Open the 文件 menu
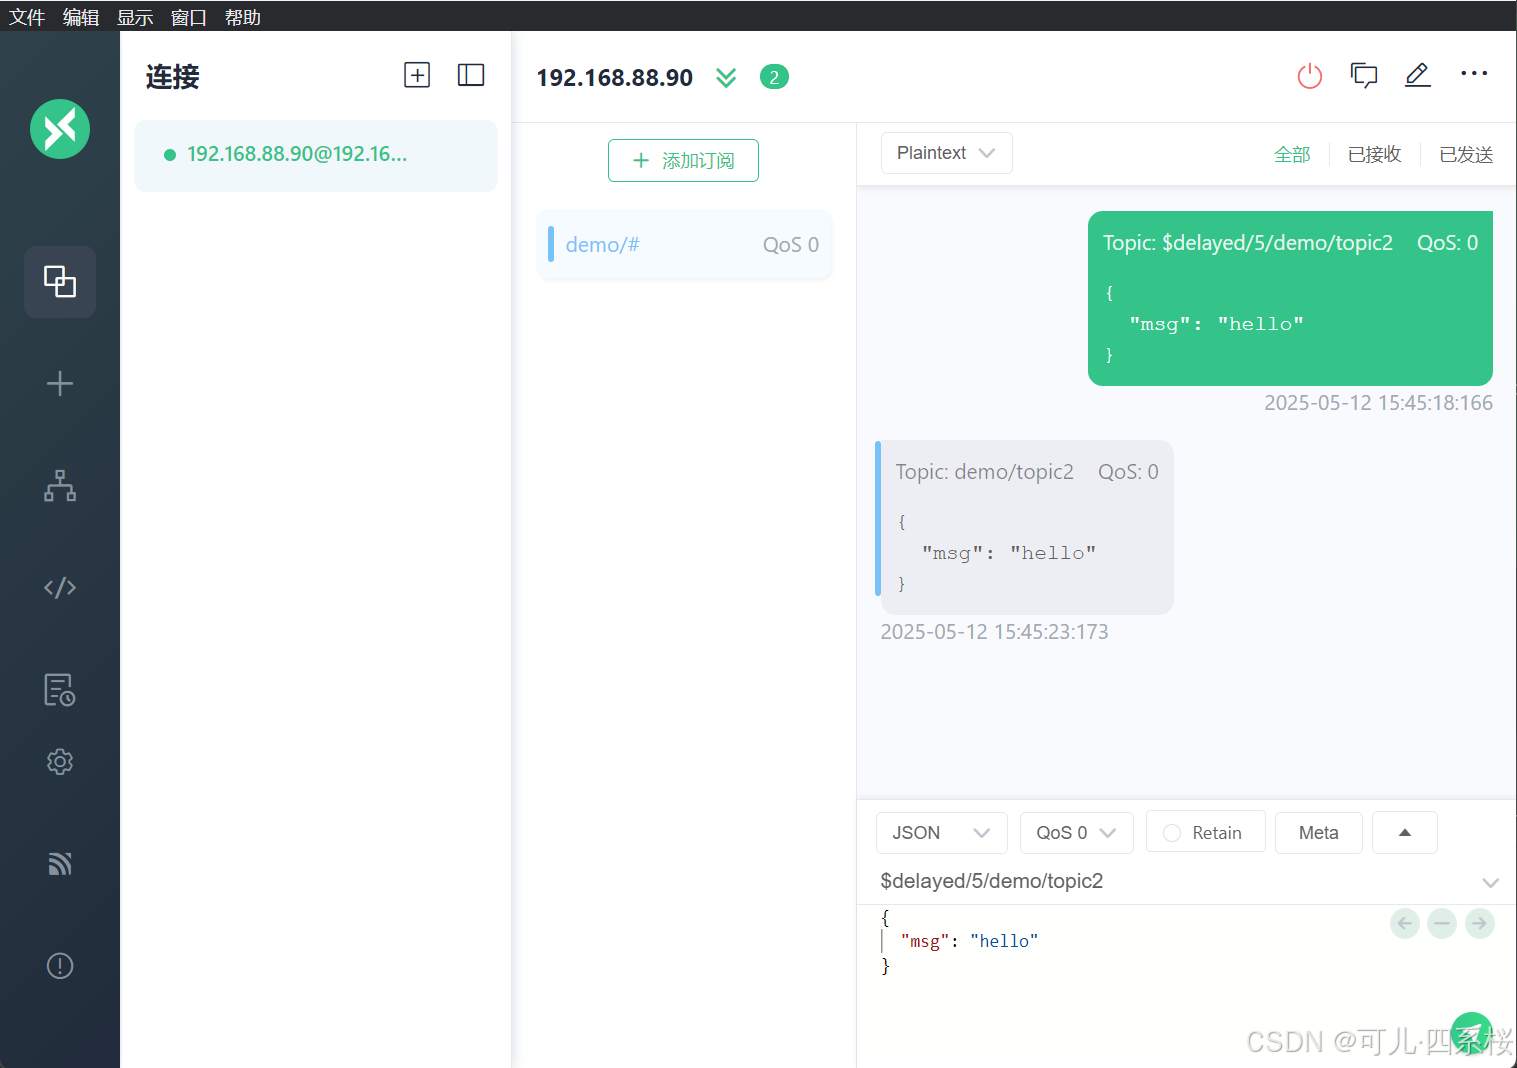1517x1068 pixels. 27,17
